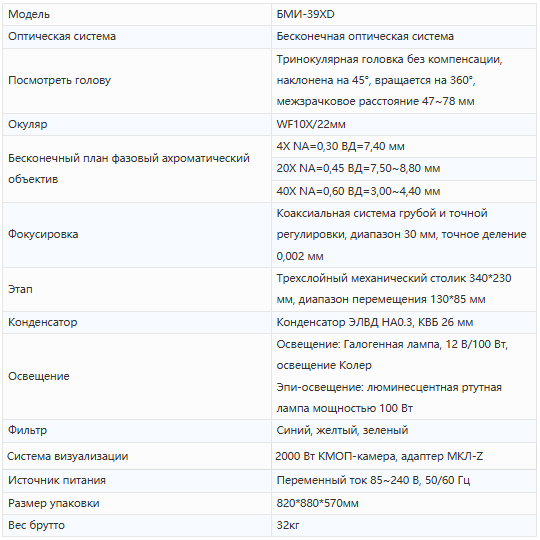Select the Вес брутто 32кг value

tap(288, 525)
